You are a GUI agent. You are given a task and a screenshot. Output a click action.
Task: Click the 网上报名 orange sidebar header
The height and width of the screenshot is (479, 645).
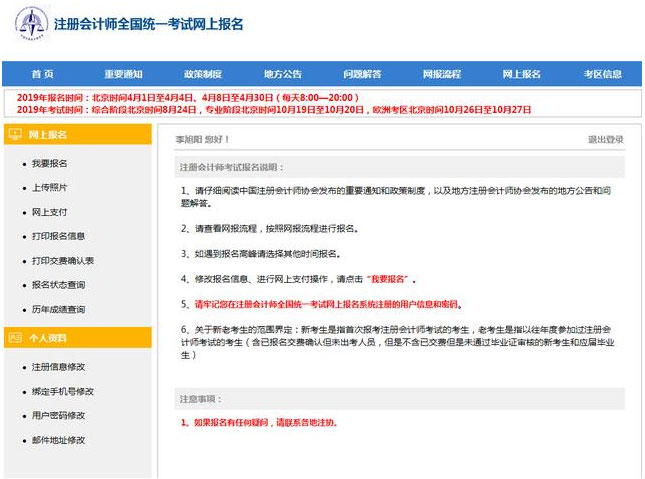click(78, 134)
